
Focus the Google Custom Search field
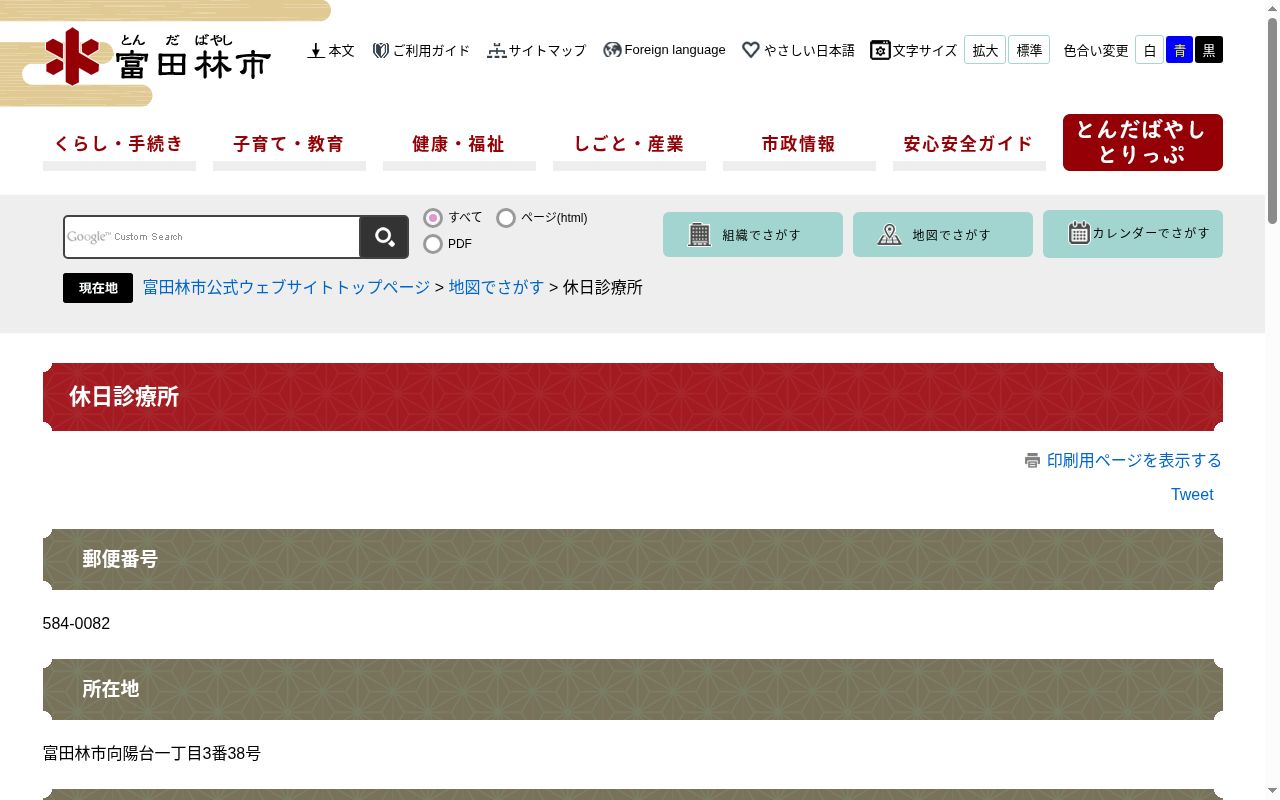tap(212, 237)
